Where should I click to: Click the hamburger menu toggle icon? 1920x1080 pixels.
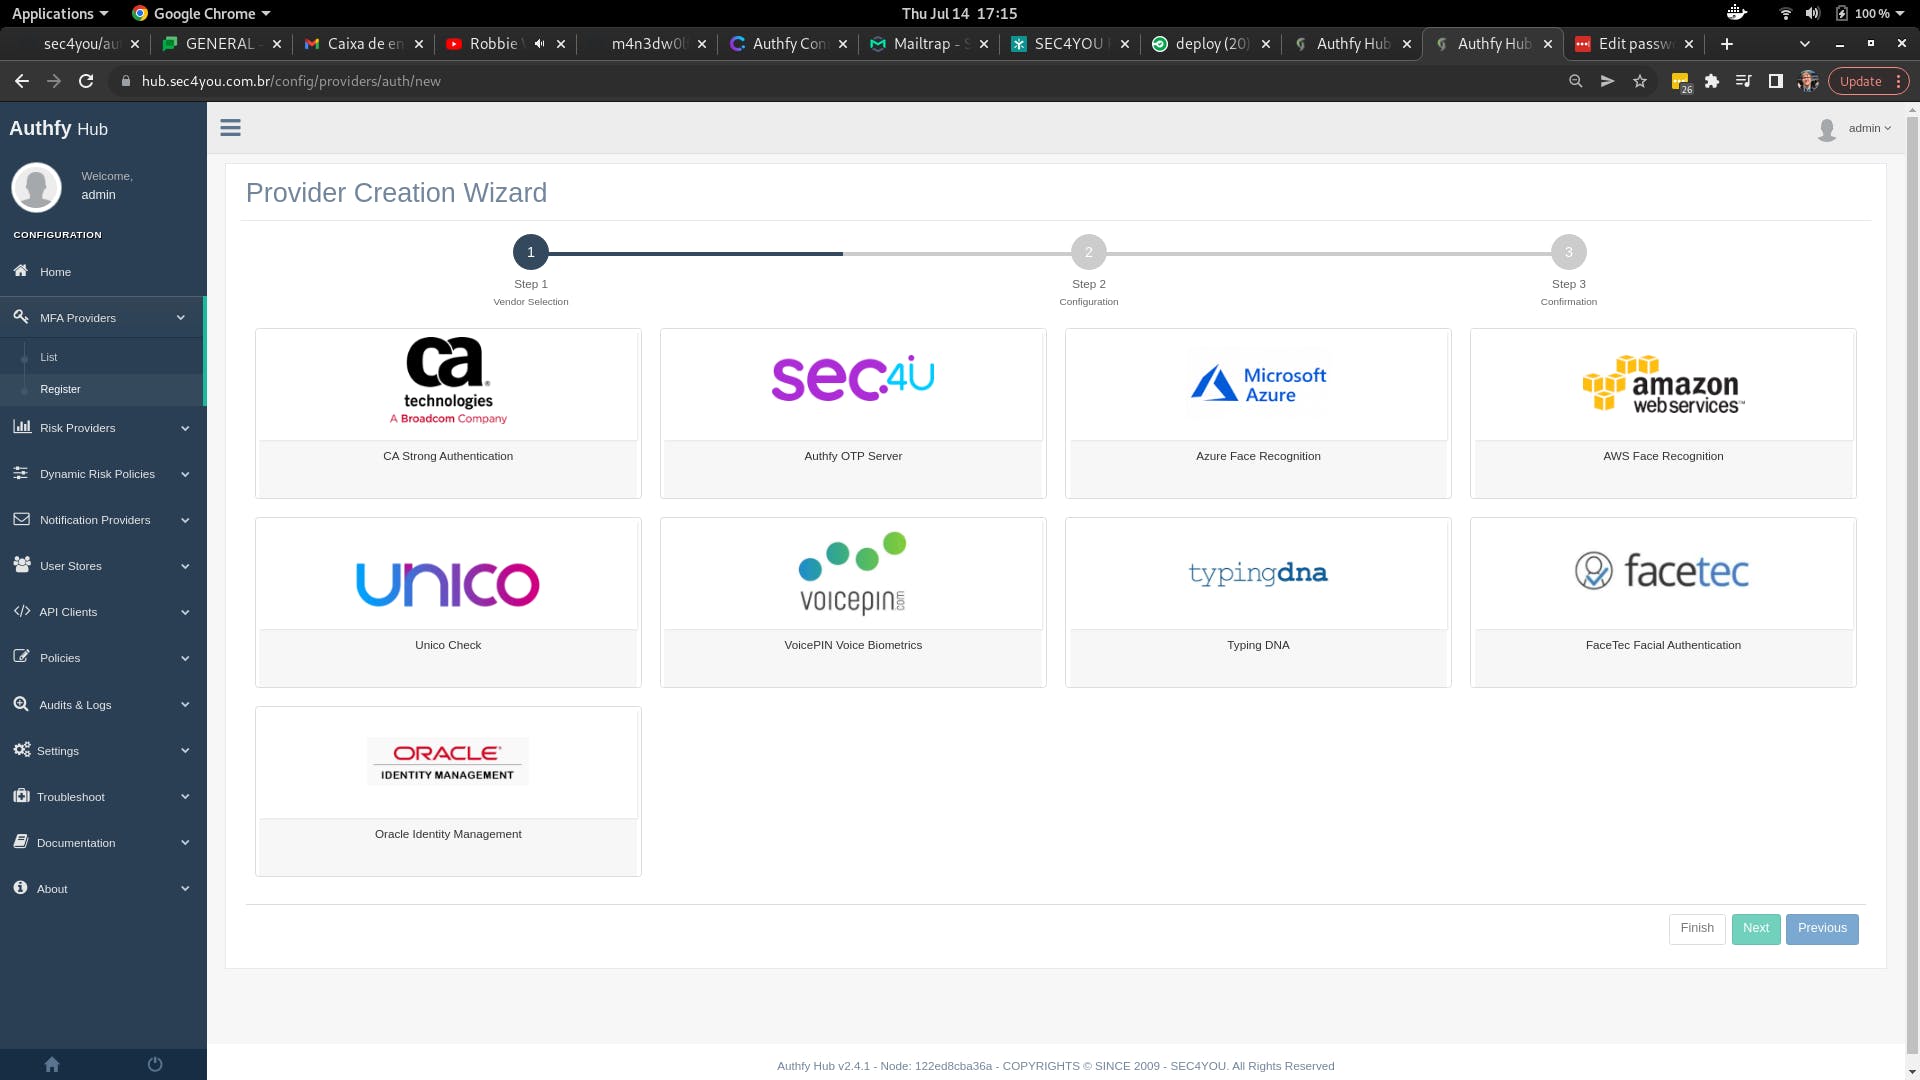[230, 128]
